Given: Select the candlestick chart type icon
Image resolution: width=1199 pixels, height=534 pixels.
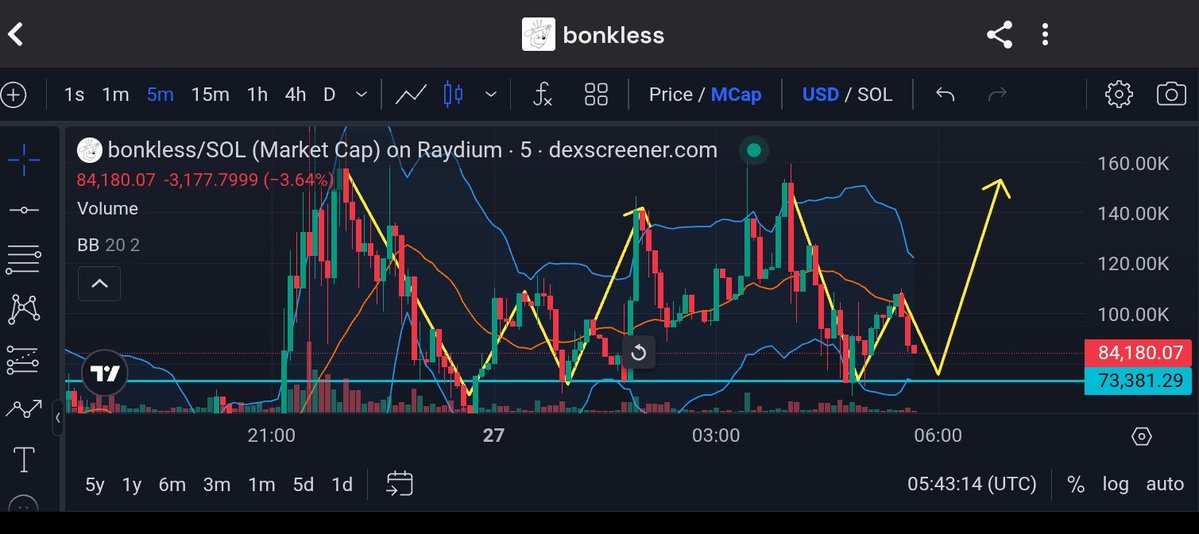Looking at the screenshot, I should [x=453, y=95].
